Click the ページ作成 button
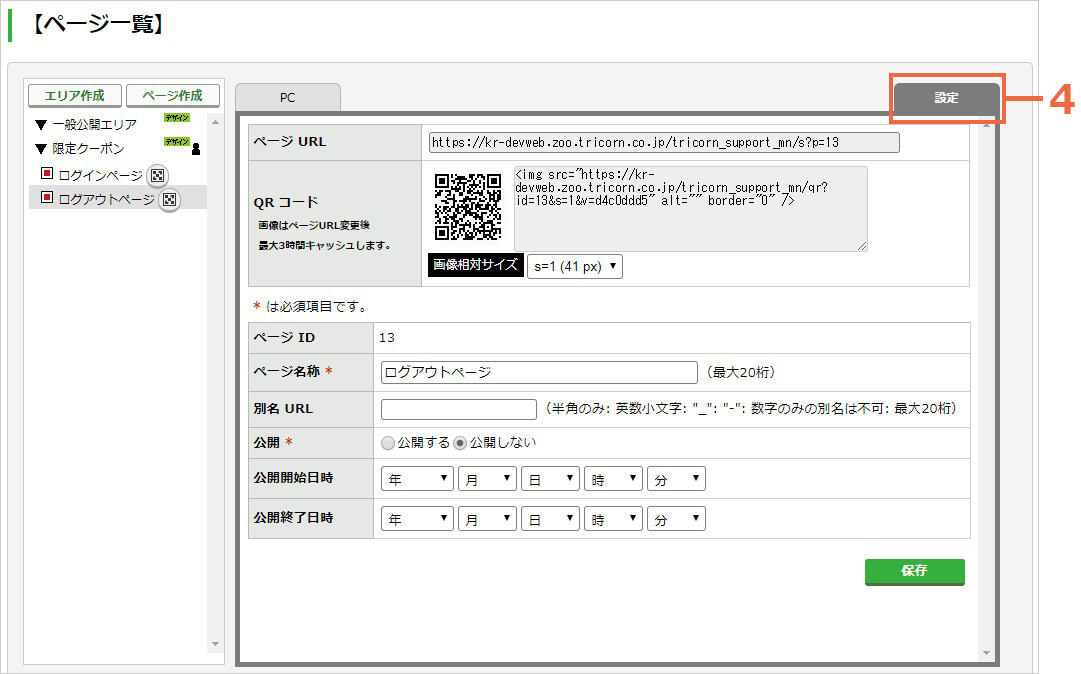Viewport: 1081px width, 674px height. point(172,96)
